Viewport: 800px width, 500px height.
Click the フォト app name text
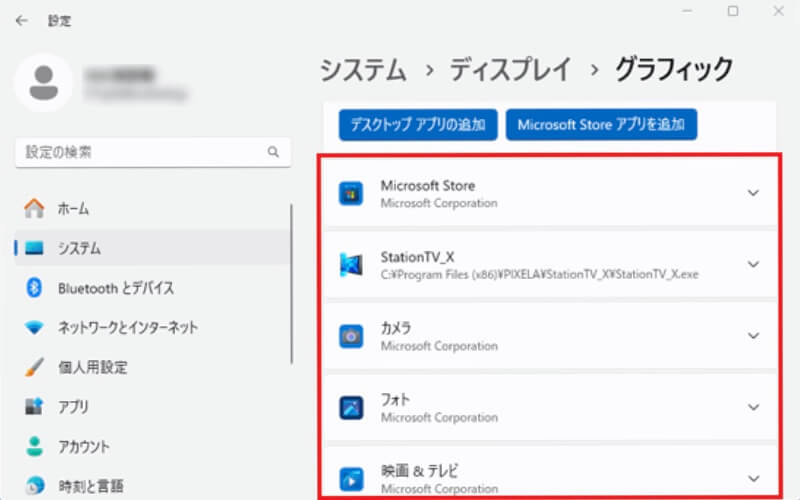[x=395, y=399]
